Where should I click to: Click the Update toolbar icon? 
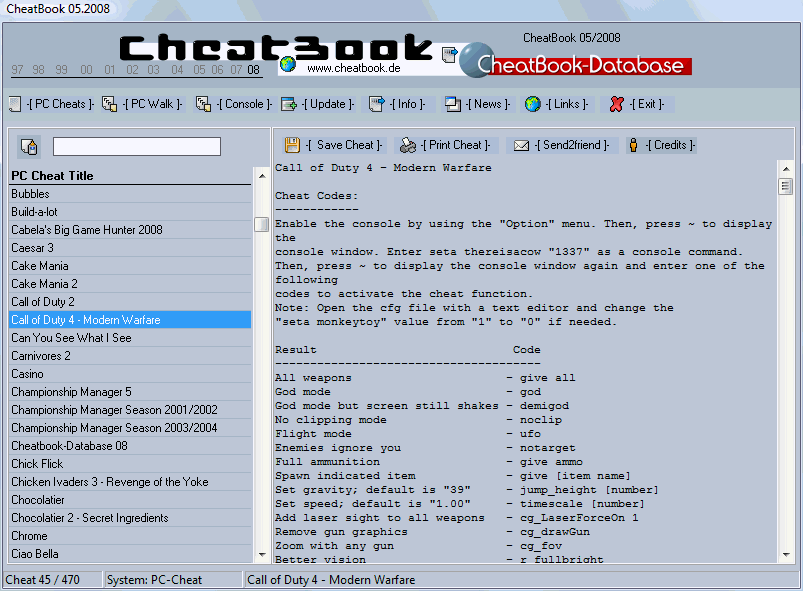(x=289, y=104)
